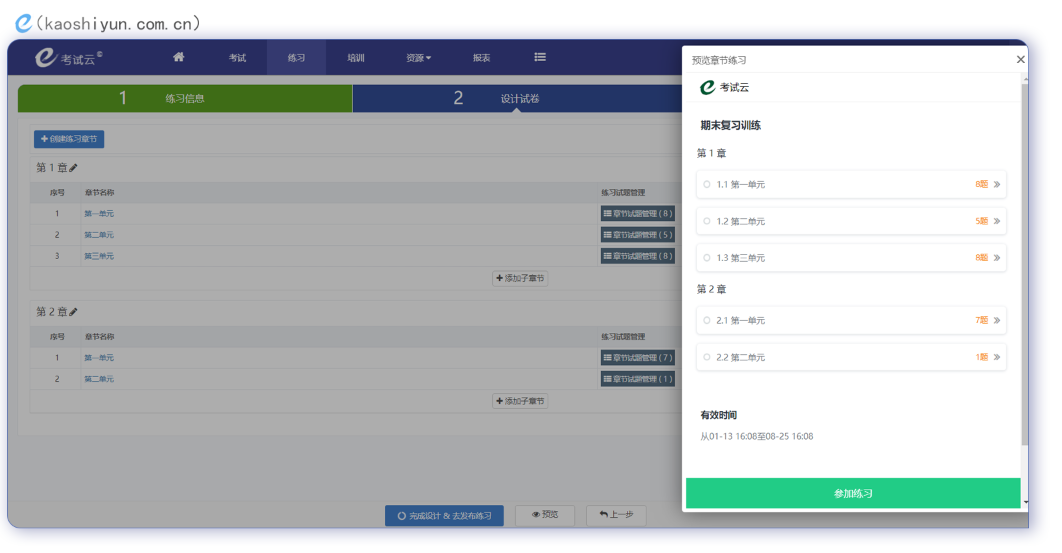Screen dimensions: 1062x553
Task: Select radio circle for 2.2 第二单元
Action: [x=707, y=357]
